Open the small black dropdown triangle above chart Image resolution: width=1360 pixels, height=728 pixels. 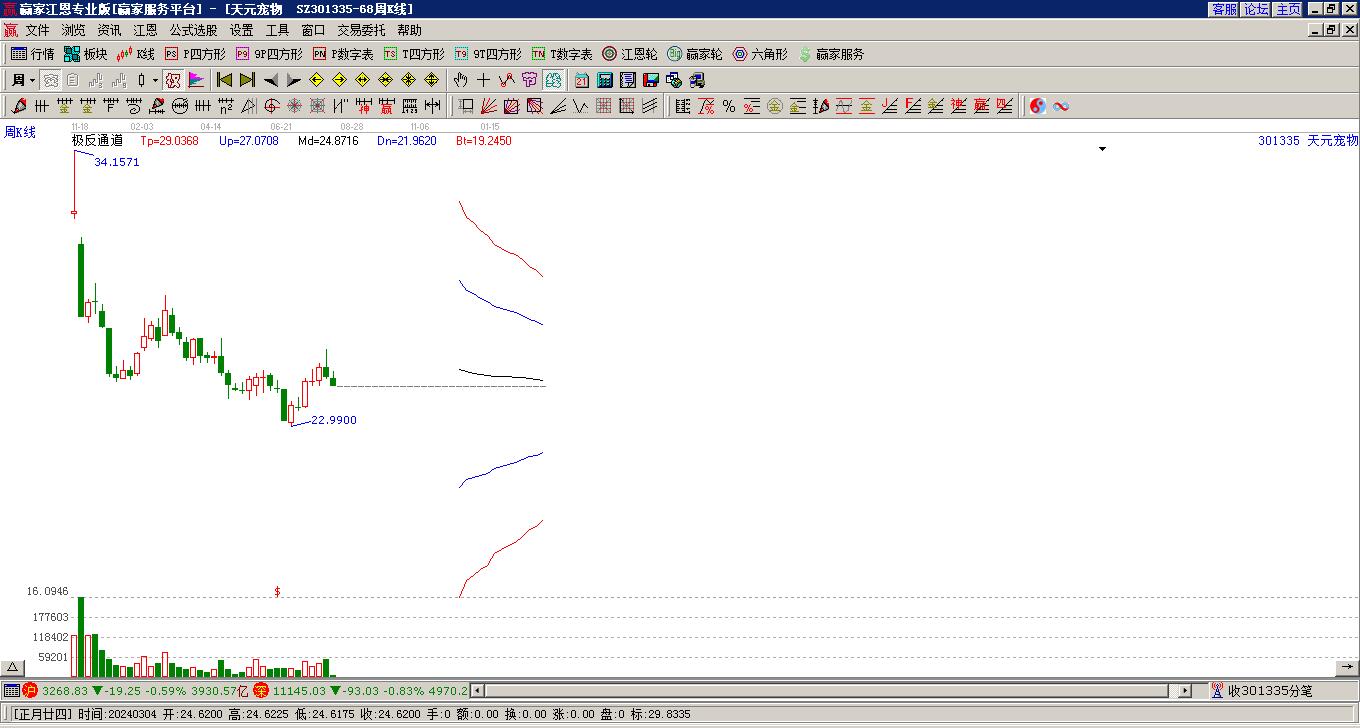click(1102, 149)
